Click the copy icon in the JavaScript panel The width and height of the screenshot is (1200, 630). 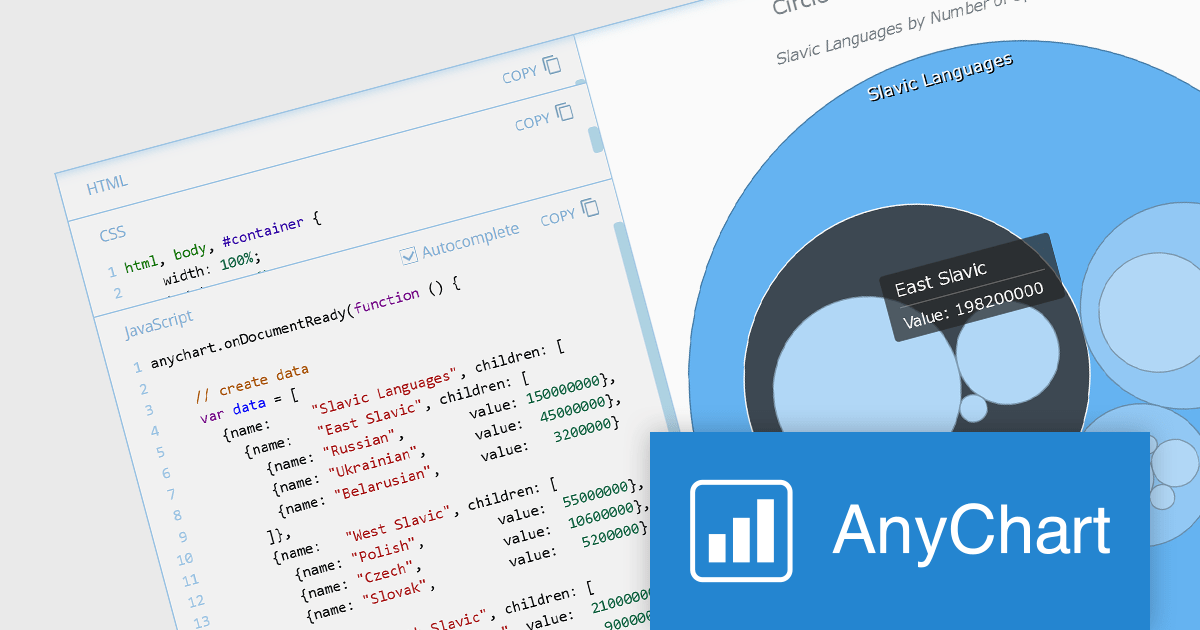pyautogui.click(x=590, y=208)
